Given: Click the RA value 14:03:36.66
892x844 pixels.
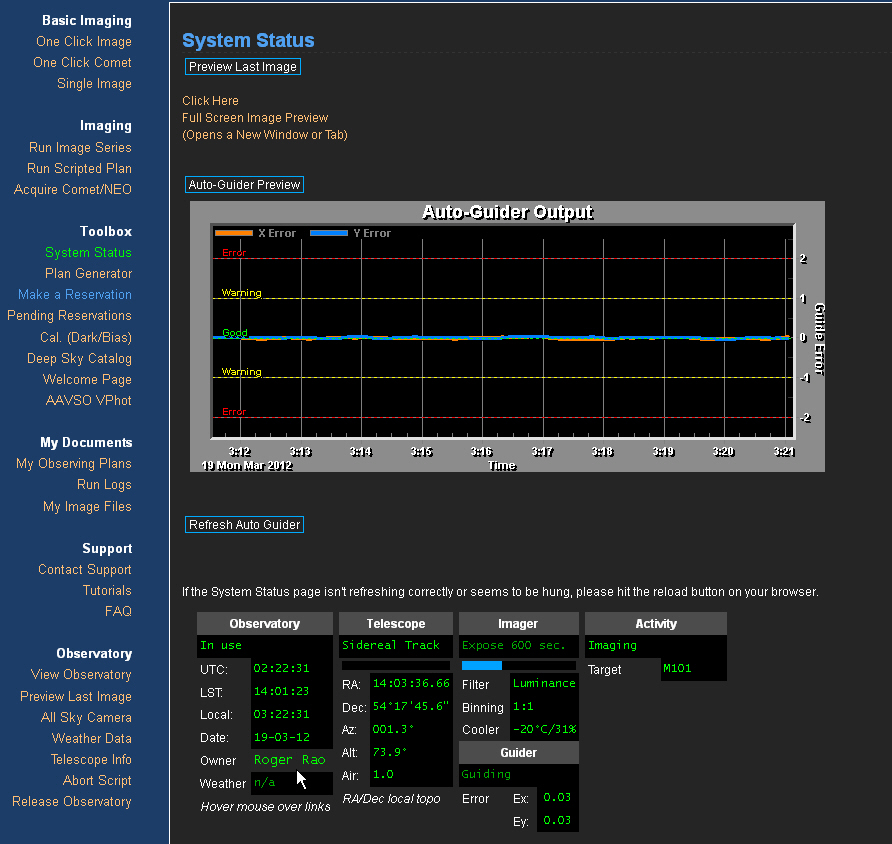Looking at the screenshot, I should (x=411, y=683).
